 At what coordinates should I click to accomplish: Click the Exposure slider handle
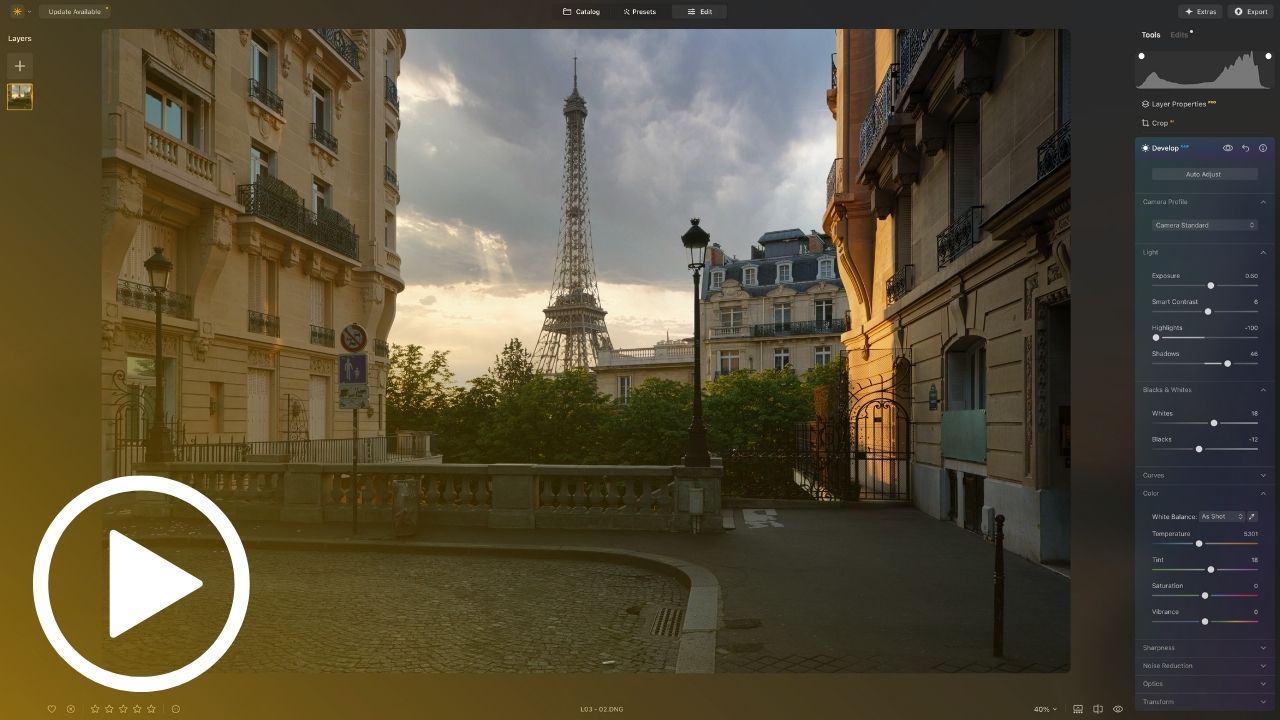coord(1210,286)
